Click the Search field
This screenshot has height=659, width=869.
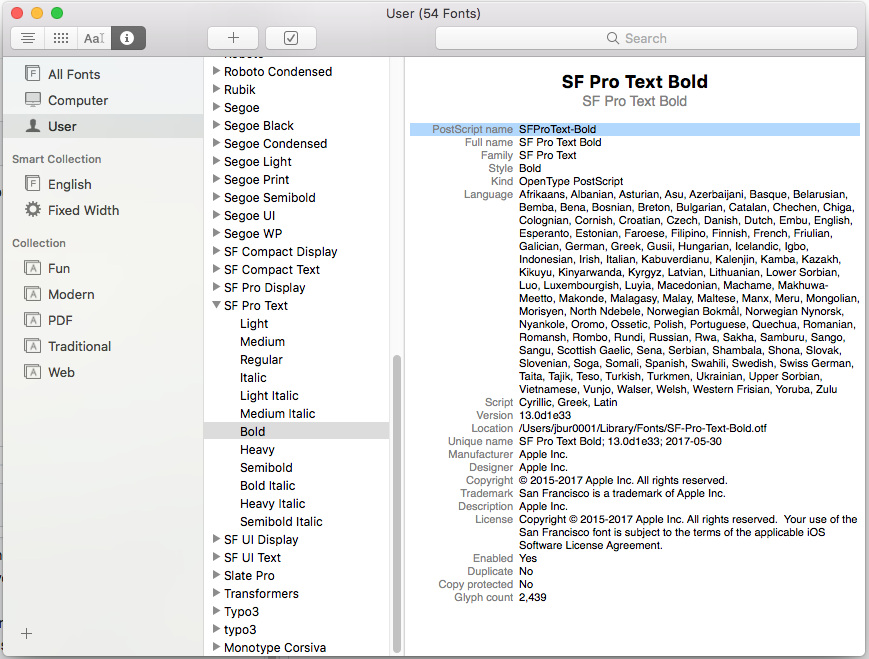[646, 38]
